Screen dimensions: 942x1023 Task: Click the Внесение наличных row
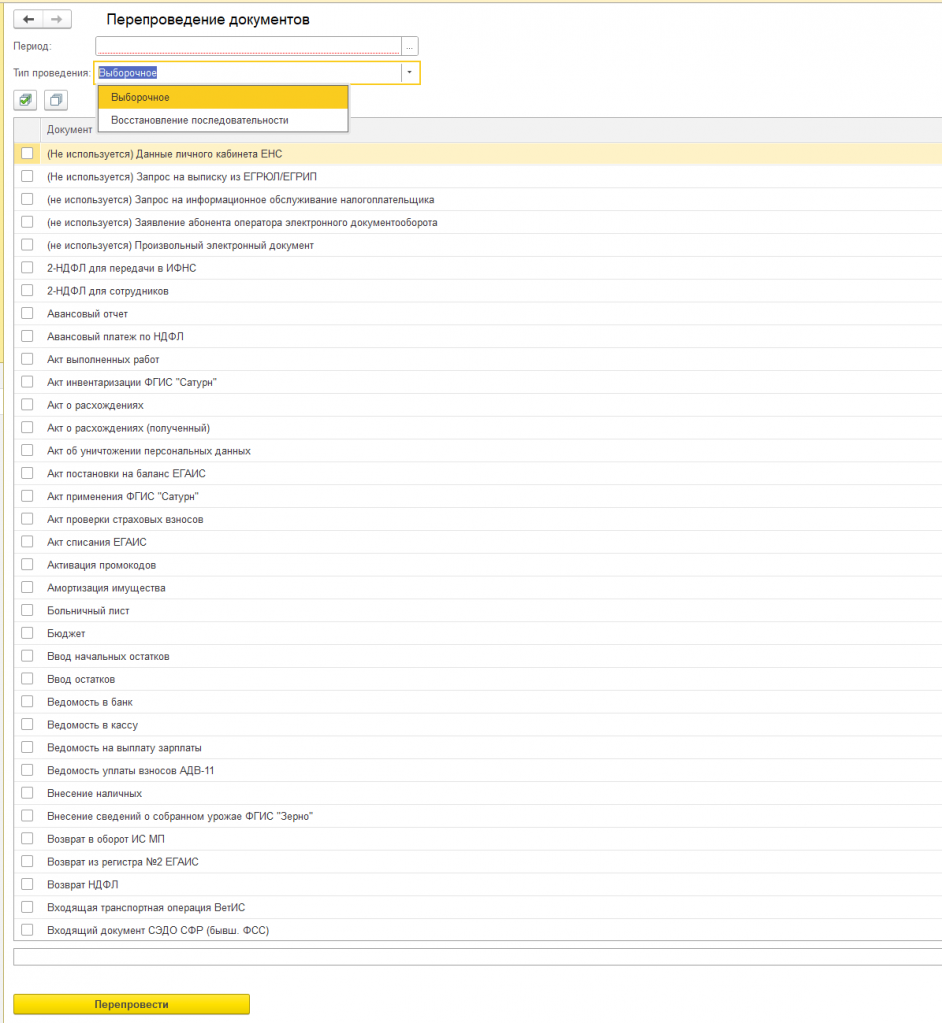click(x=478, y=793)
